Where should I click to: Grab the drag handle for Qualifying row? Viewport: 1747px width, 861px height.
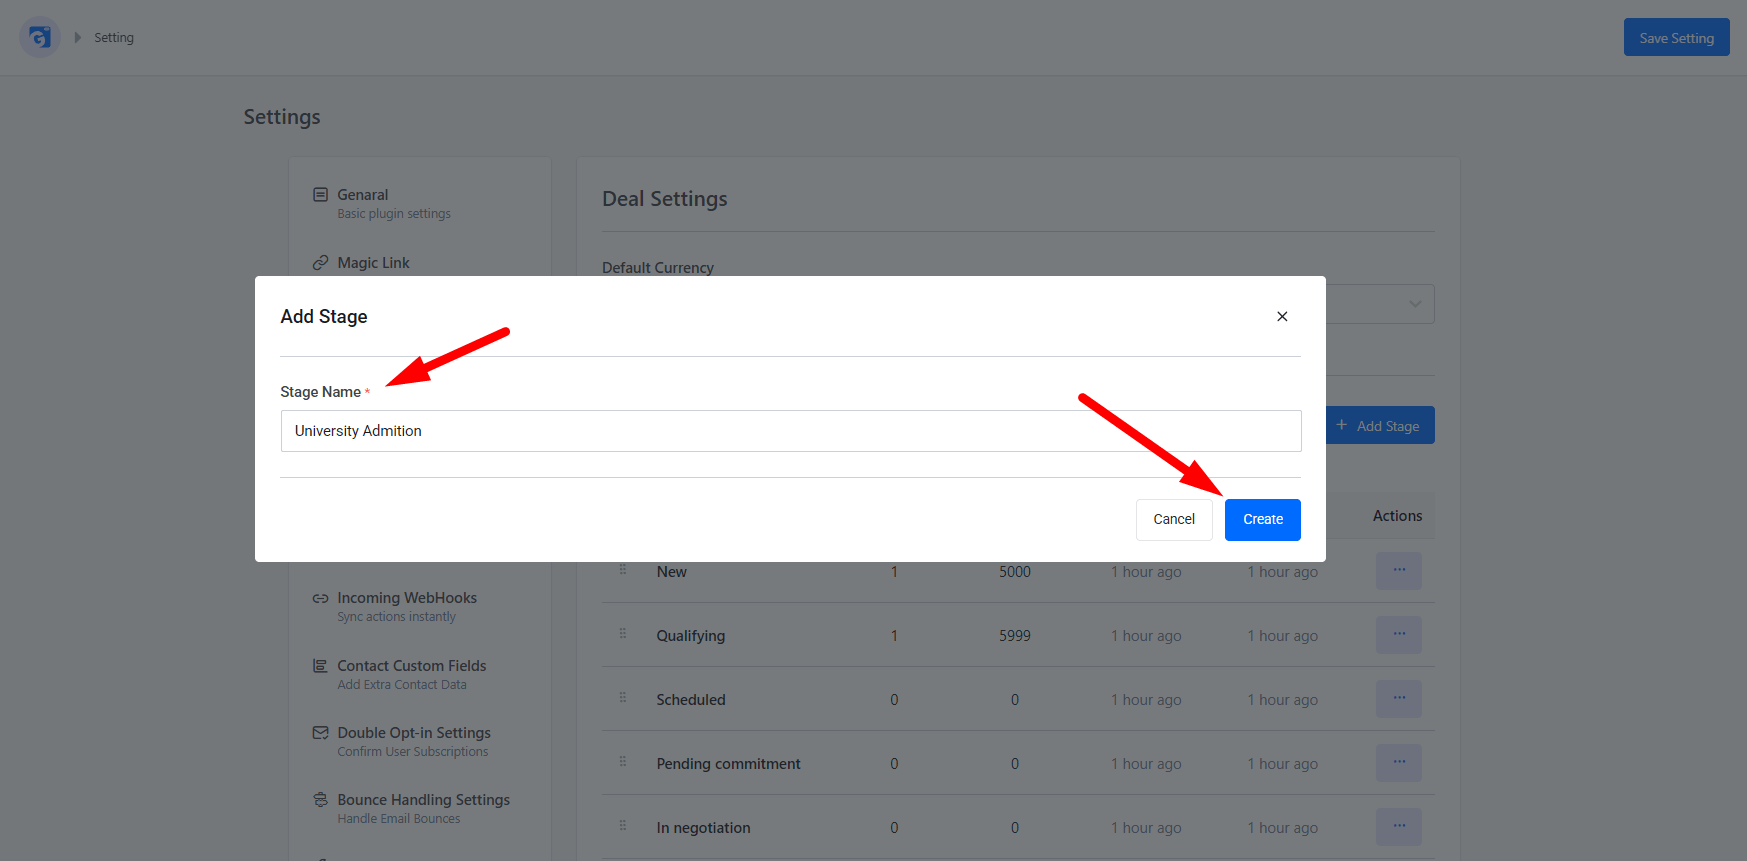[x=622, y=634]
